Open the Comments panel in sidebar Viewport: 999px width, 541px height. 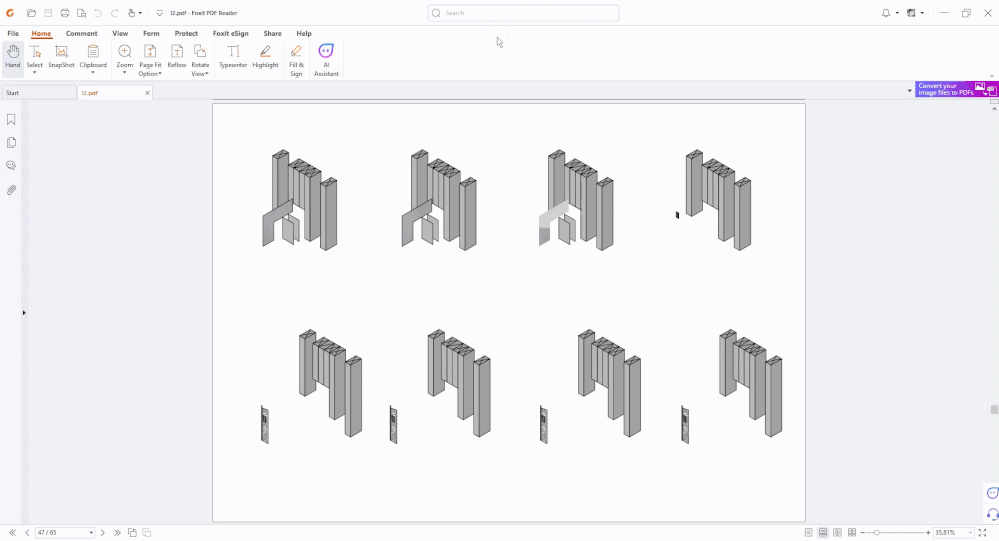click(x=11, y=166)
